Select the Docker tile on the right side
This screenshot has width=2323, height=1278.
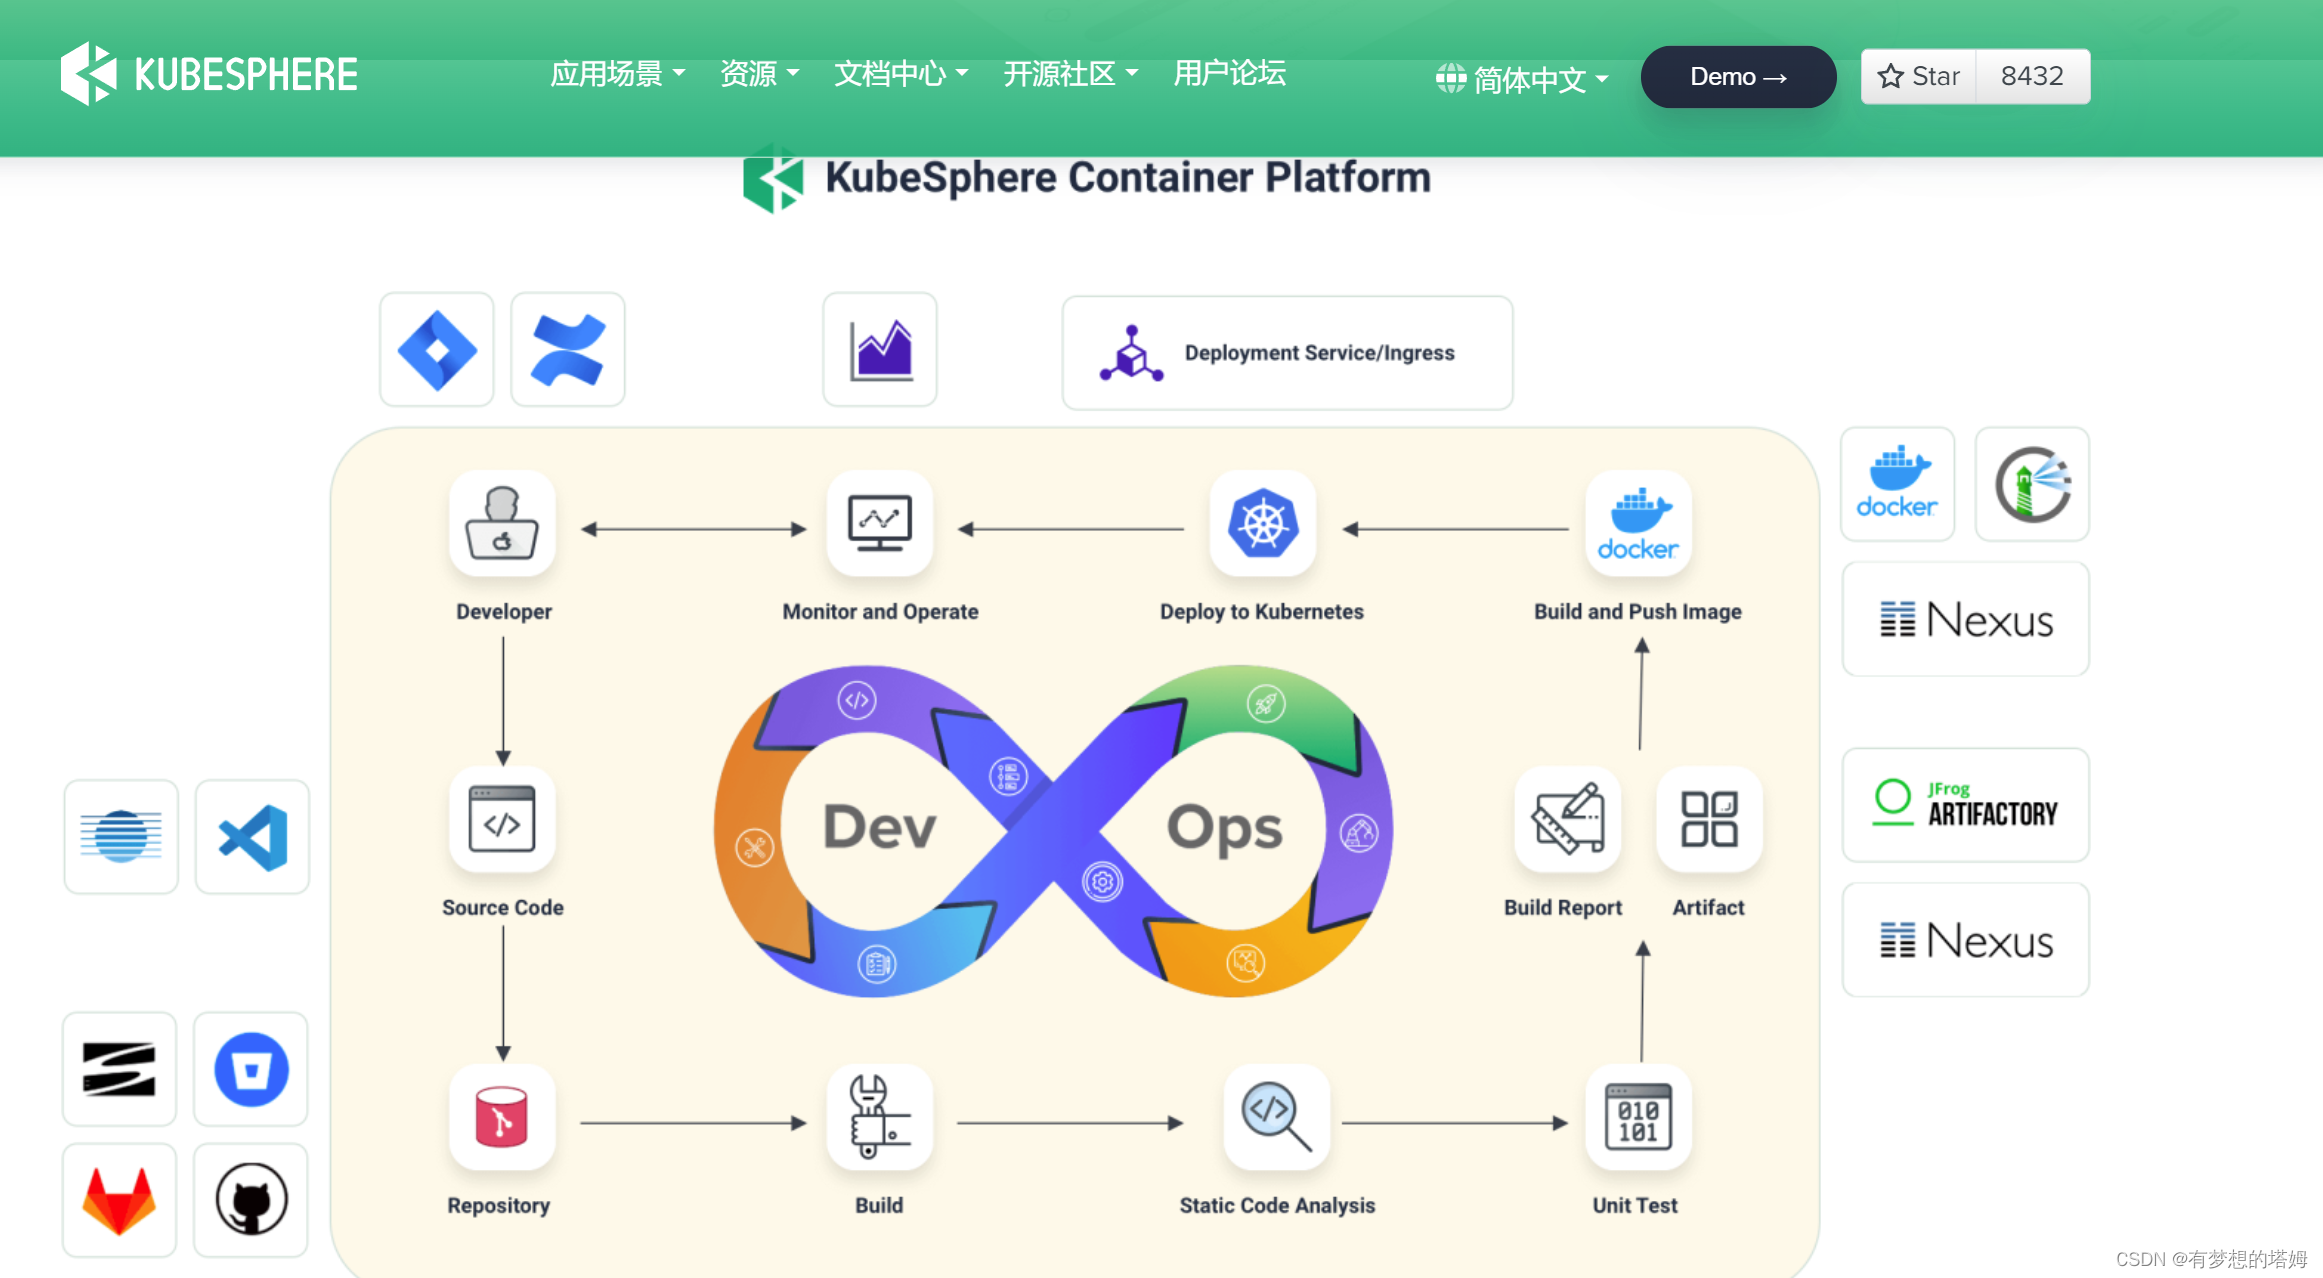(1897, 484)
